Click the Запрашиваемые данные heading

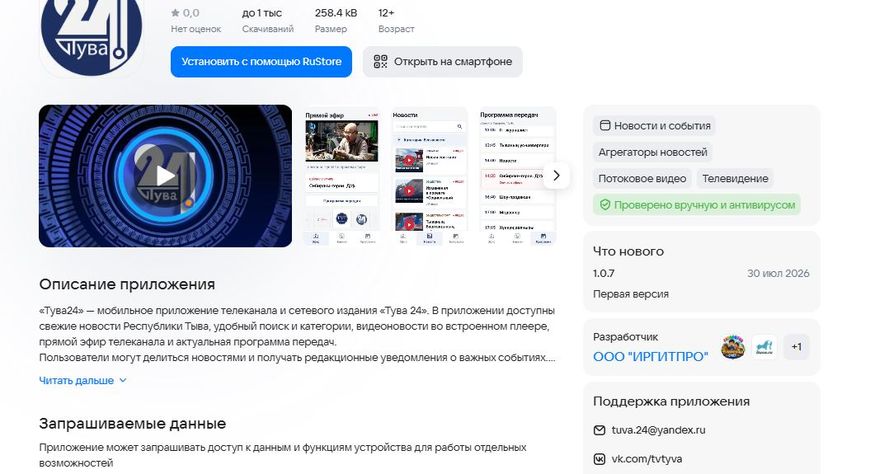[133, 423]
